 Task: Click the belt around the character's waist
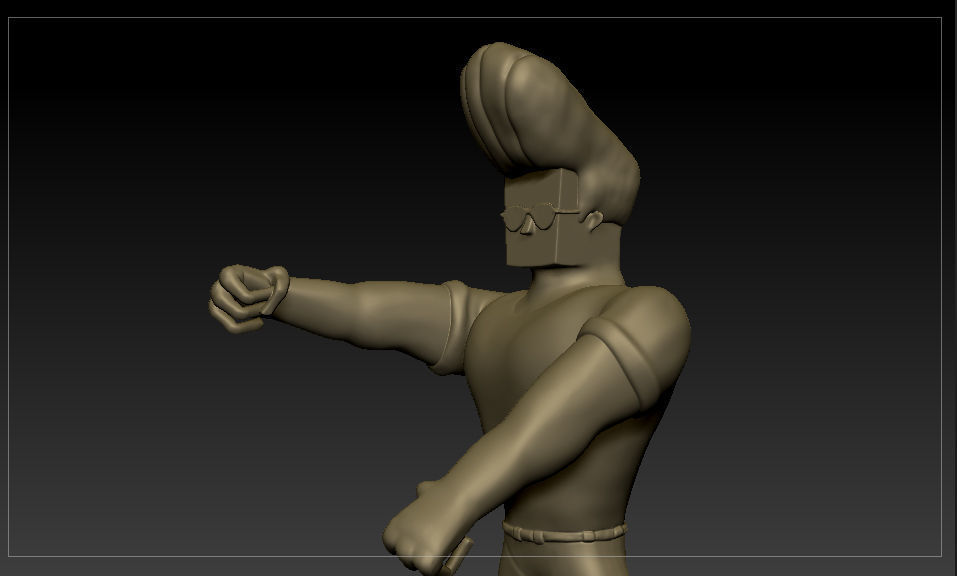point(565,532)
